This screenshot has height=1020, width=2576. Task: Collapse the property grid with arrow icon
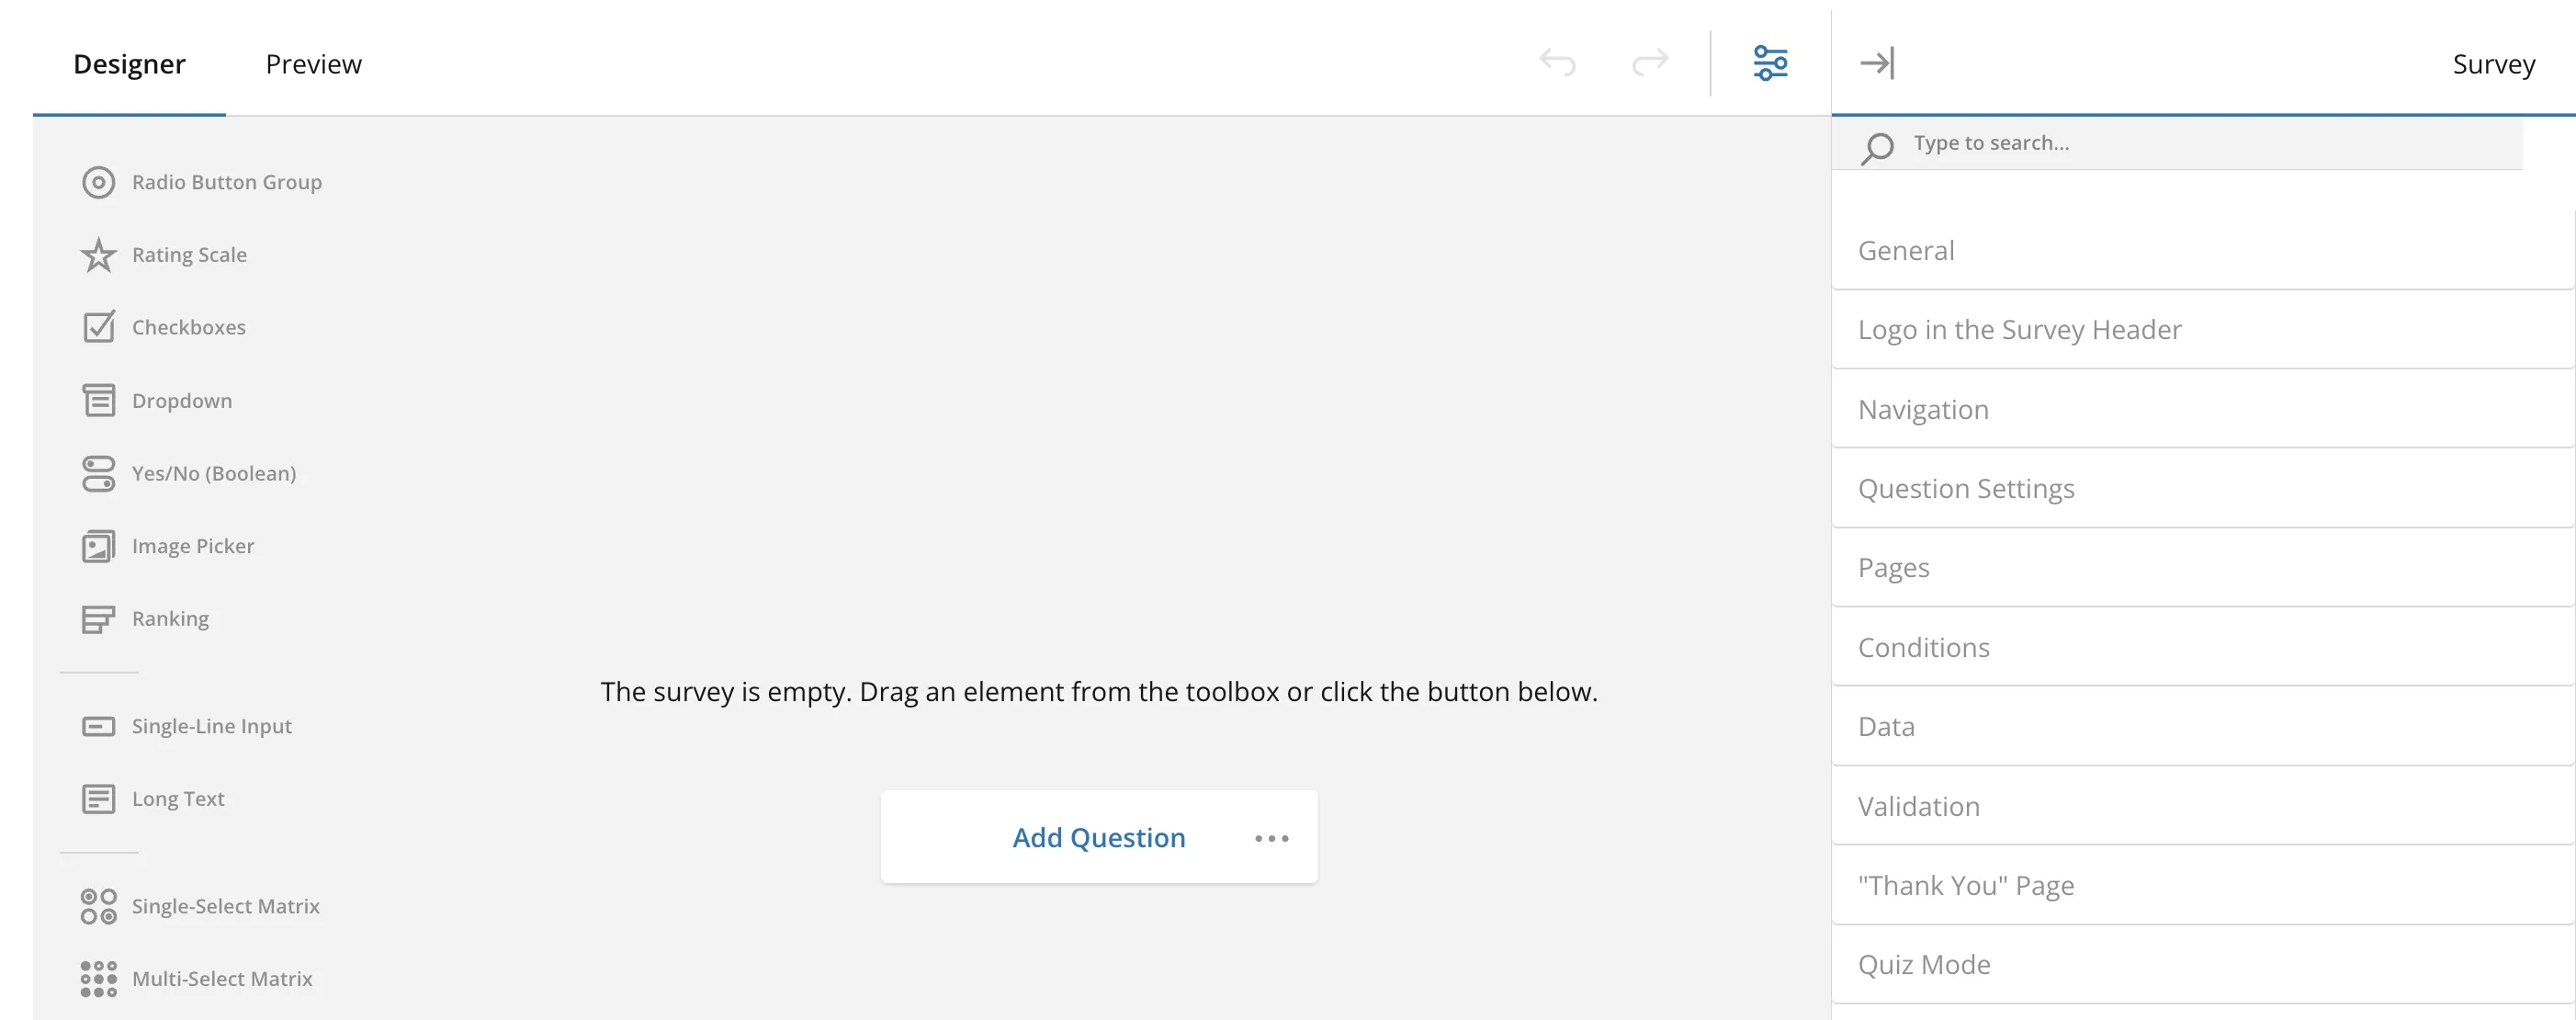[1877, 63]
